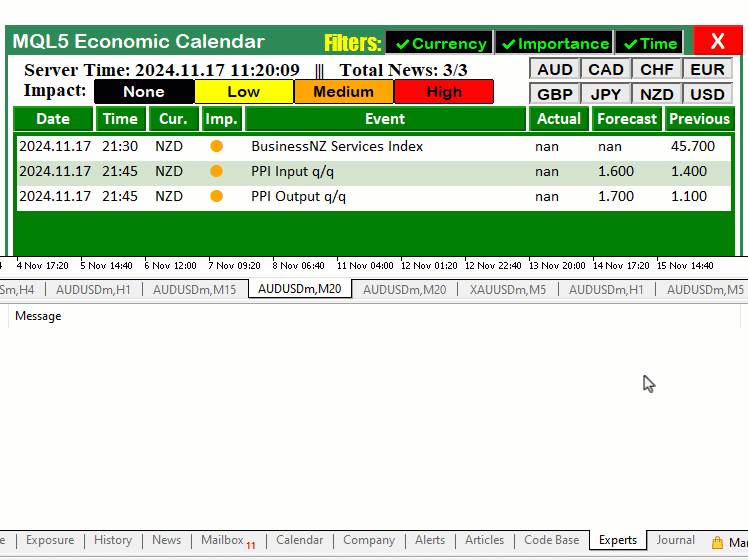
Task: Click the Event column header
Action: tap(385, 119)
